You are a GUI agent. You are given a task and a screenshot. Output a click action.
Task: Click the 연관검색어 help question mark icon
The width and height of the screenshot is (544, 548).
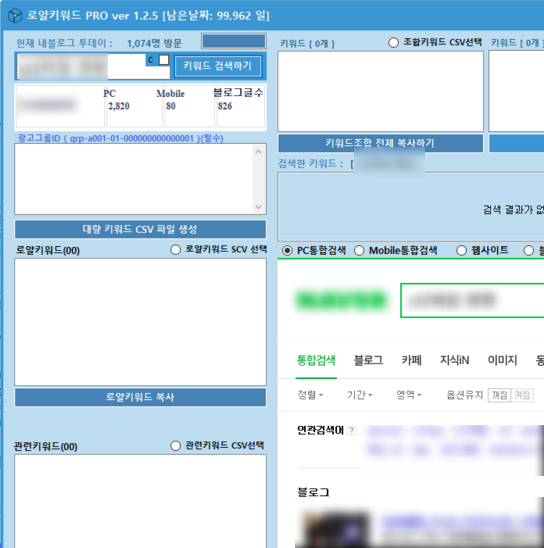click(x=352, y=431)
